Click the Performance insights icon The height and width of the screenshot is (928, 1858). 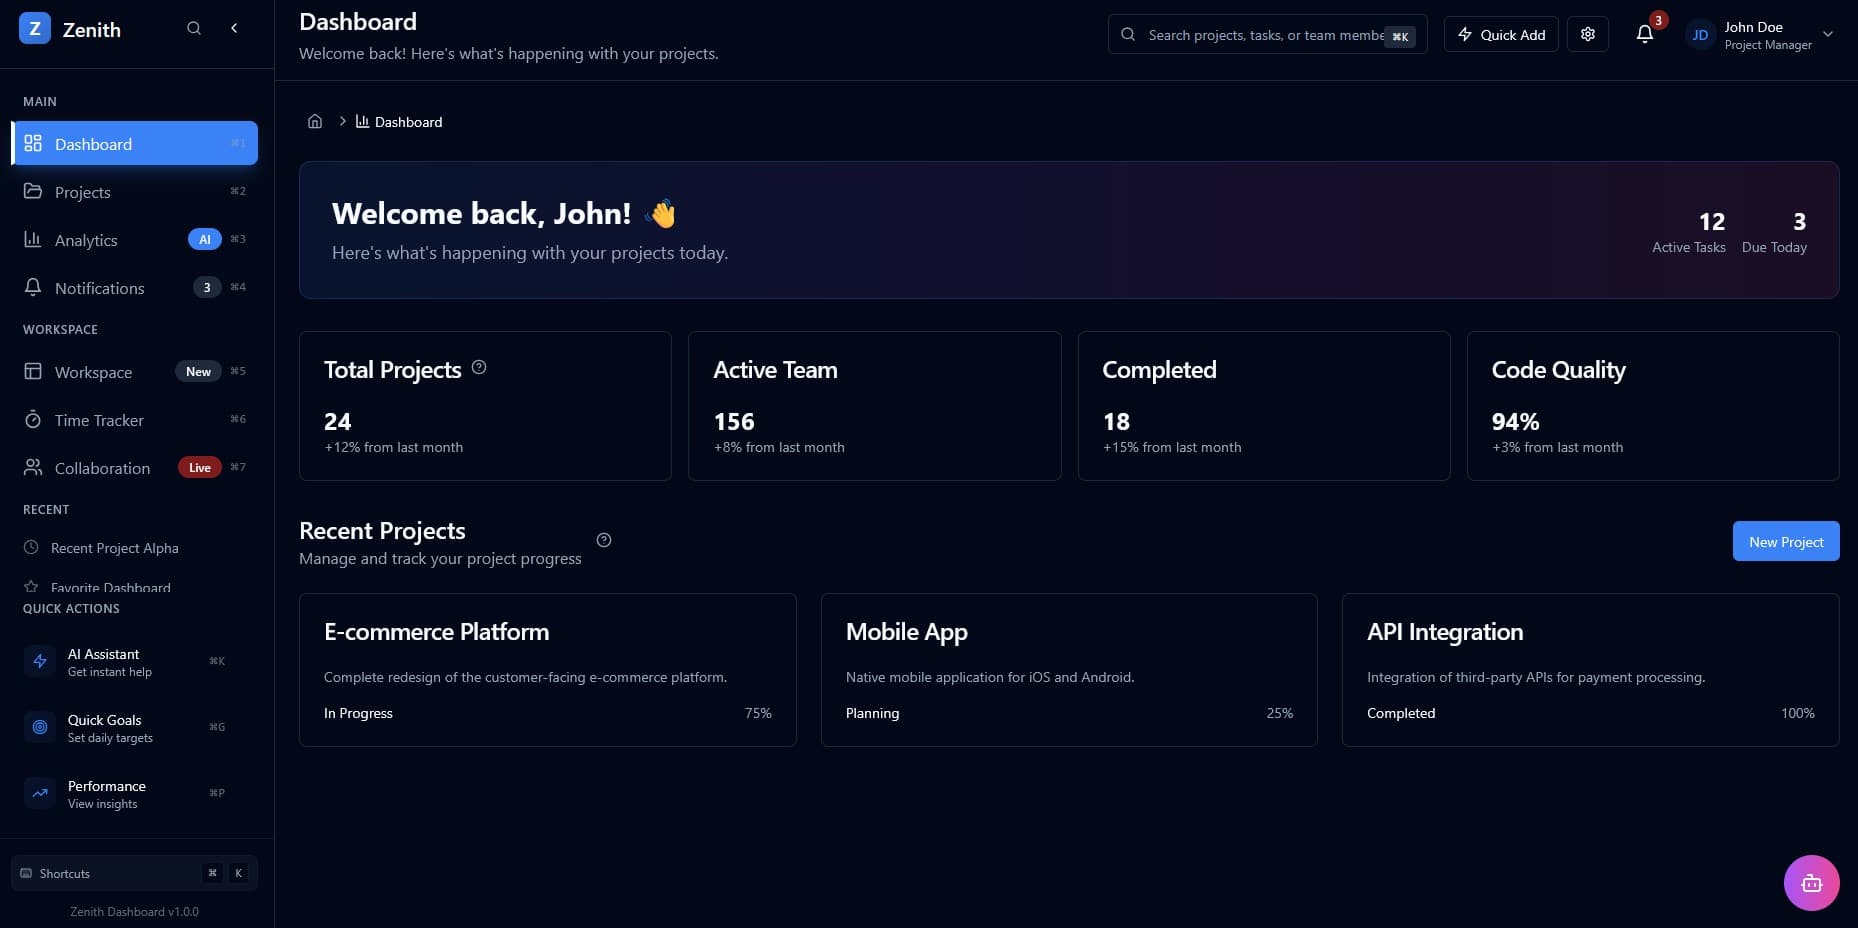[x=40, y=793]
